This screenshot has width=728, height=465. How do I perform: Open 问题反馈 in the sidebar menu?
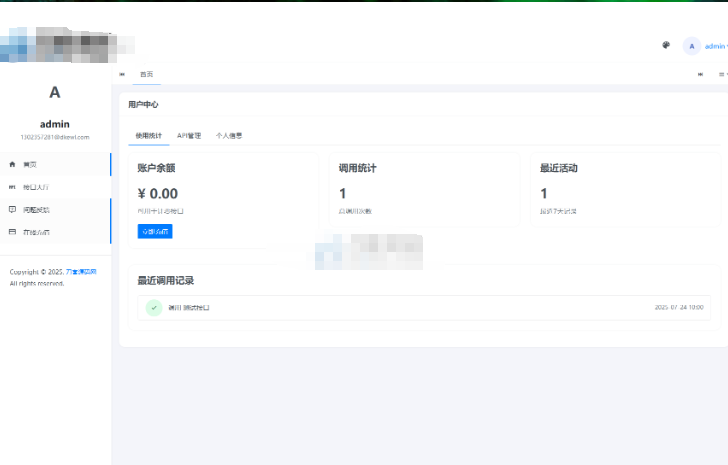[55, 210]
